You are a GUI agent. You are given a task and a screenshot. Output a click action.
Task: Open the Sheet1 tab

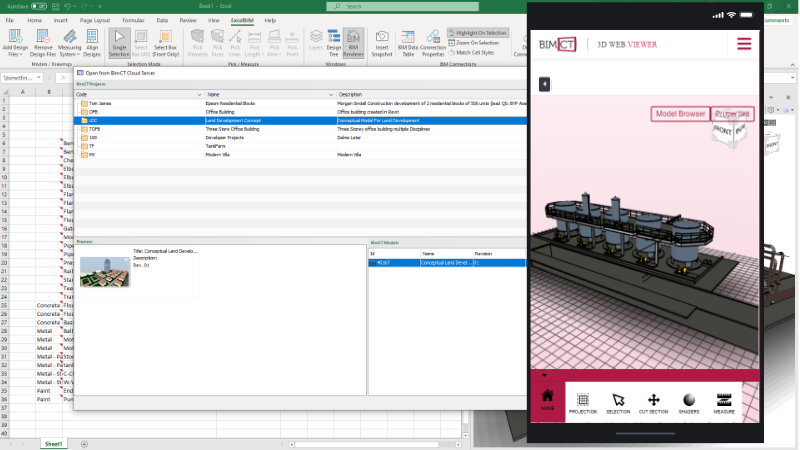[54, 444]
